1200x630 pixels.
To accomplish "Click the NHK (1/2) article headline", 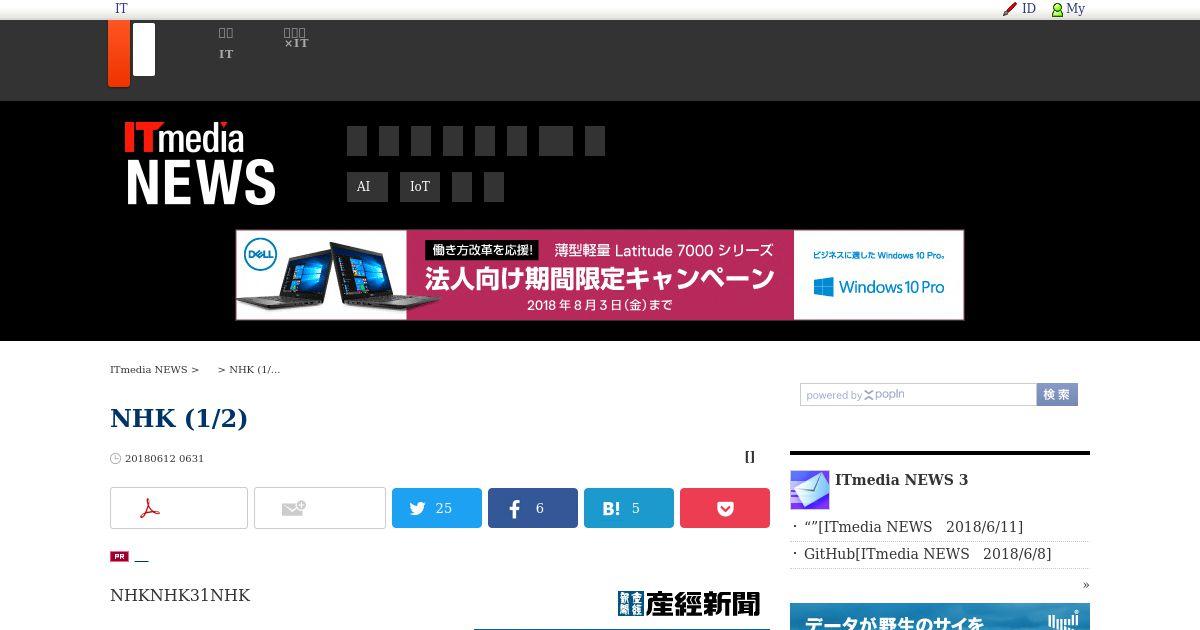I will tap(179, 418).
